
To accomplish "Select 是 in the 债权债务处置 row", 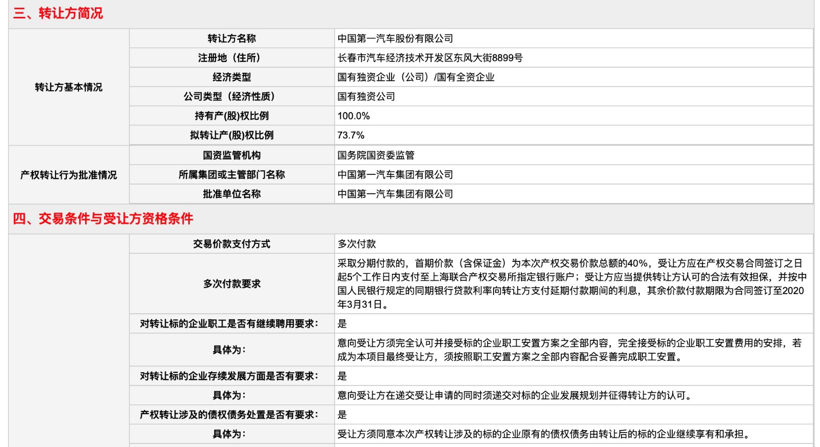I will 342,415.
